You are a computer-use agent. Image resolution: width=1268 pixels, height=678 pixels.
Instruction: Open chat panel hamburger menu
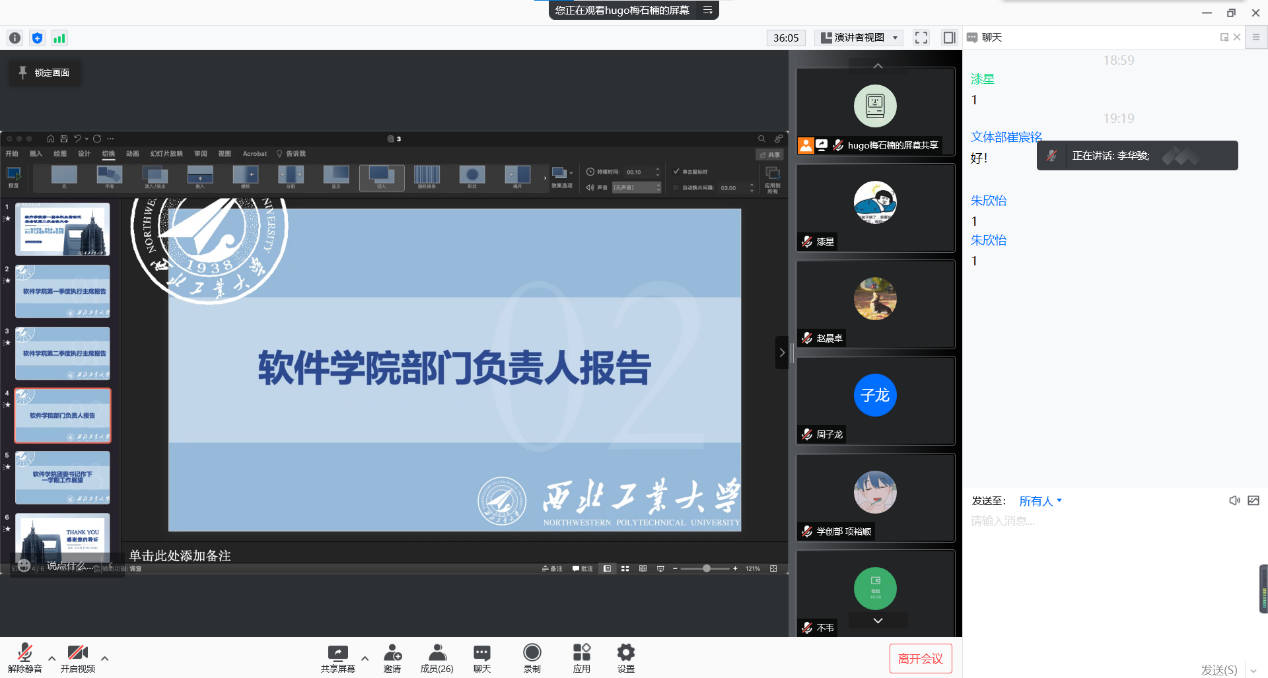[x=1253, y=37]
